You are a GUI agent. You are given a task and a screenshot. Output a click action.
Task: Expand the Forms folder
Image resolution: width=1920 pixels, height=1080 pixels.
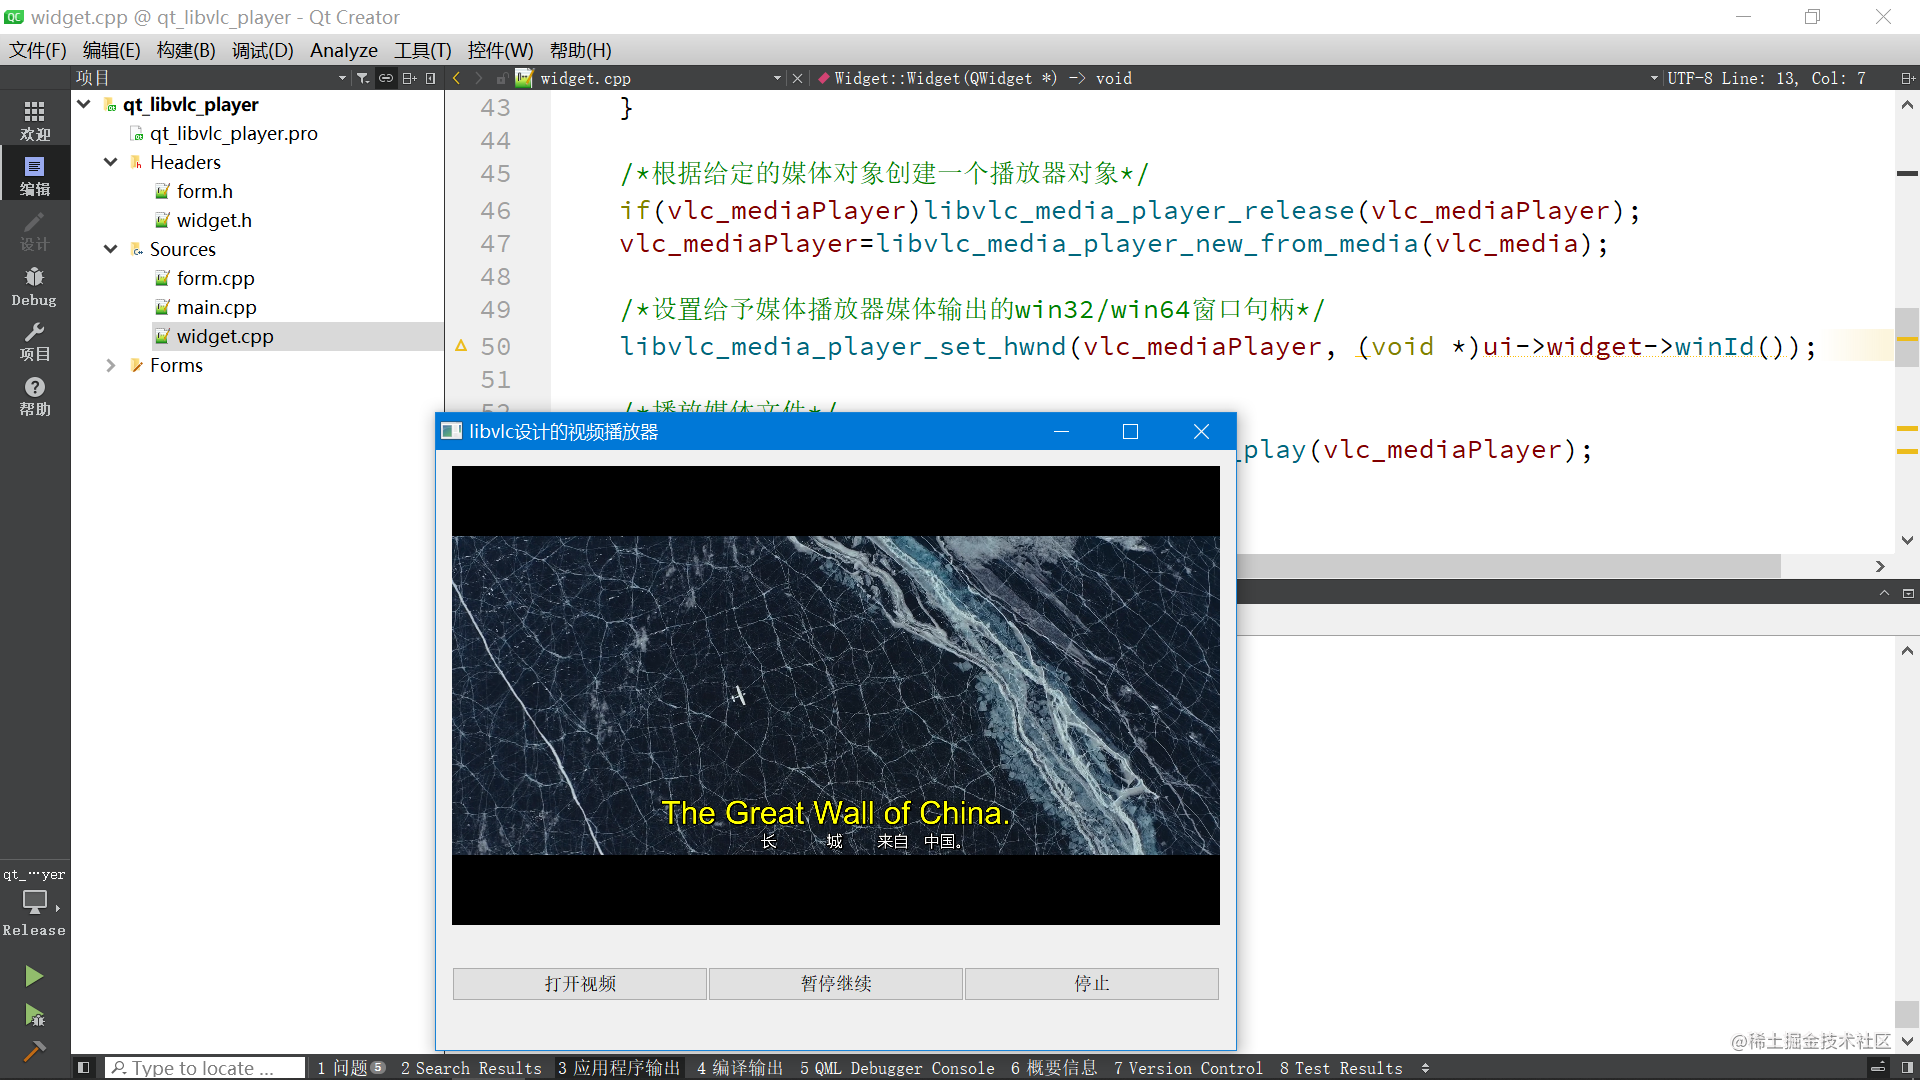[x=111, y=366]
